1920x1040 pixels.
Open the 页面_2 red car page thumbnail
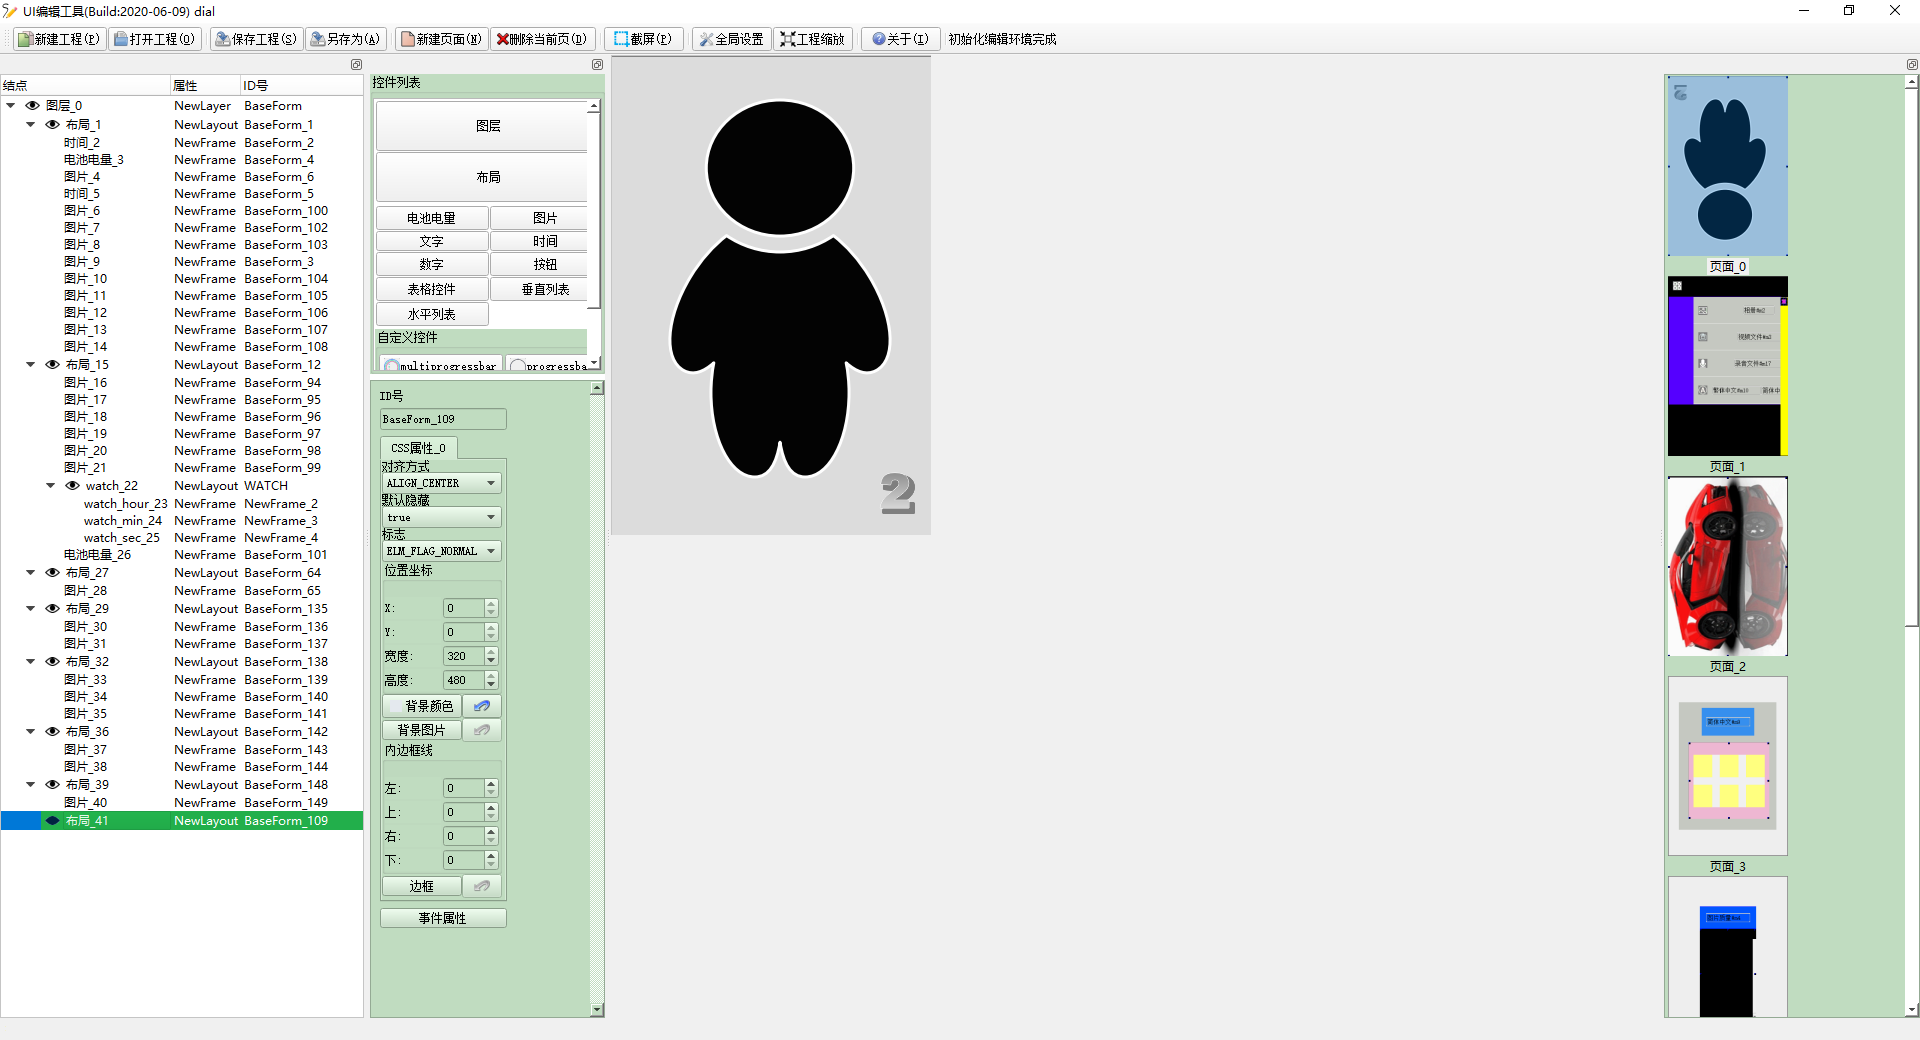(1727, 566)
